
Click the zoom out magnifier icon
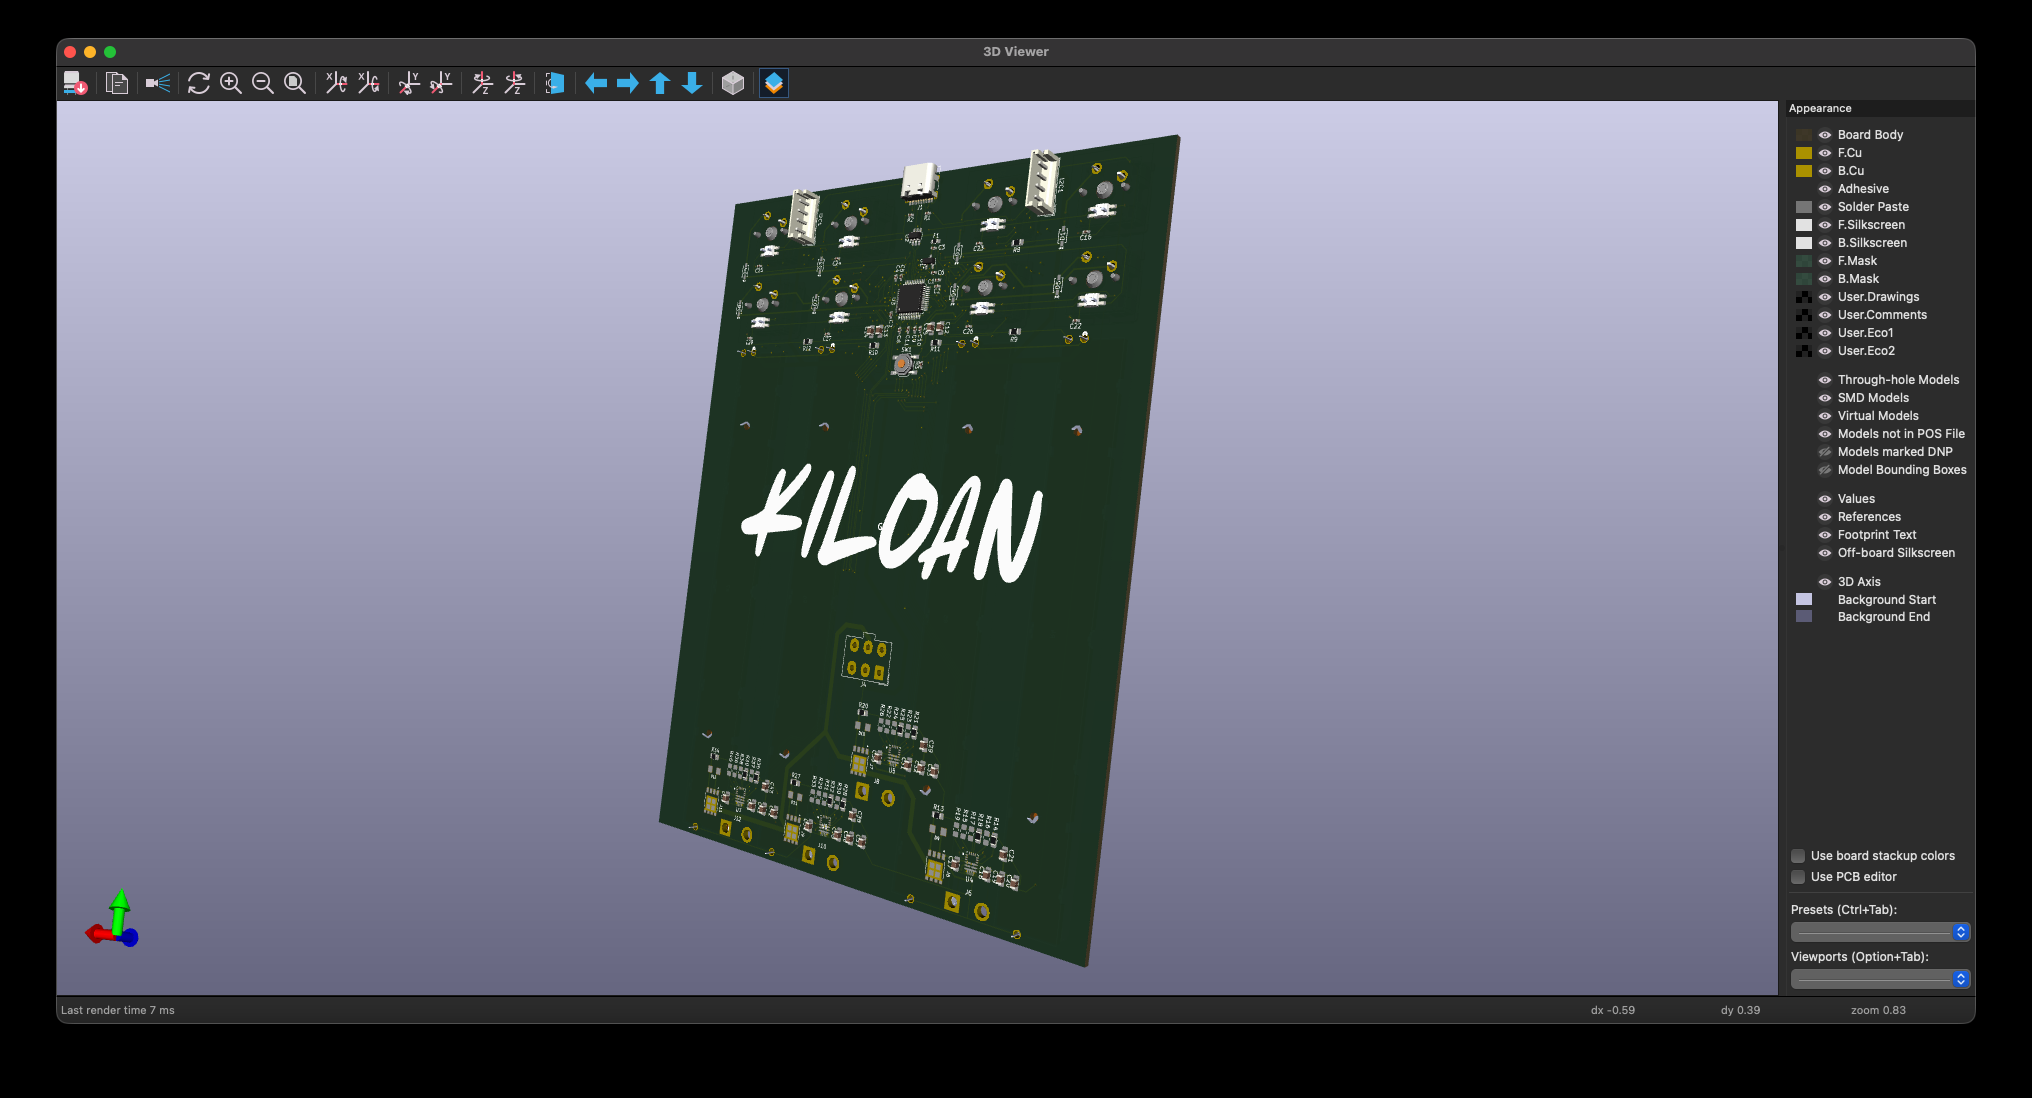[263, 83]
